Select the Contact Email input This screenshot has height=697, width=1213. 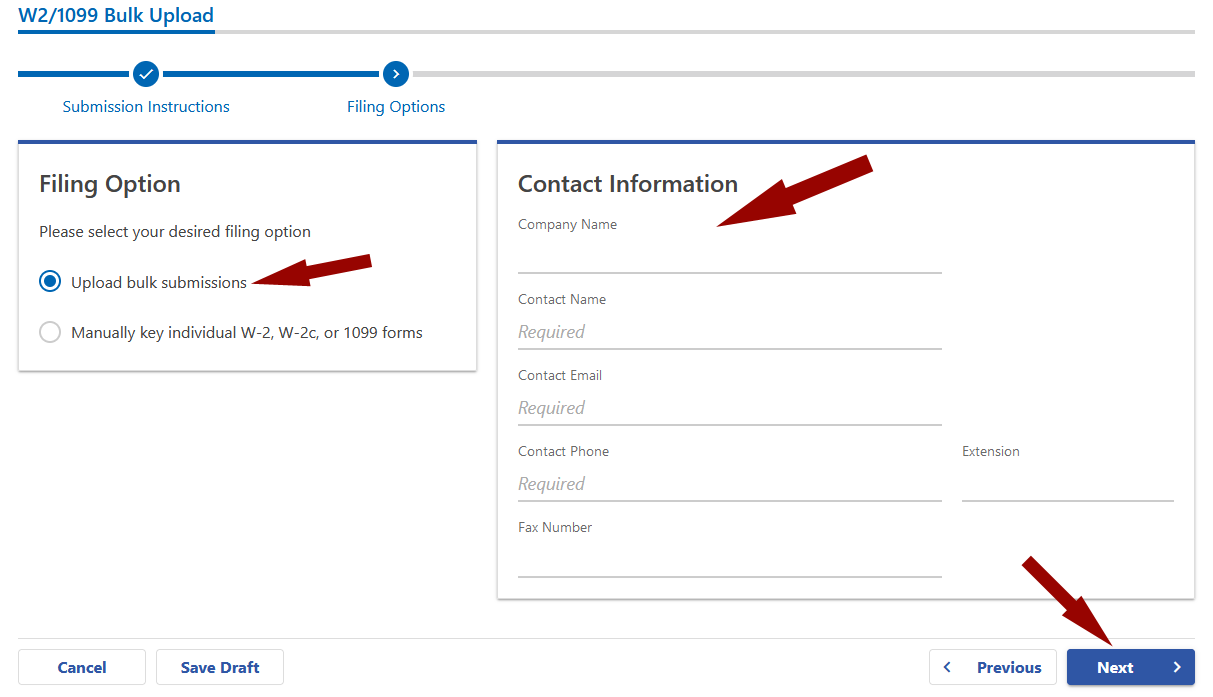tap(729, 408)
